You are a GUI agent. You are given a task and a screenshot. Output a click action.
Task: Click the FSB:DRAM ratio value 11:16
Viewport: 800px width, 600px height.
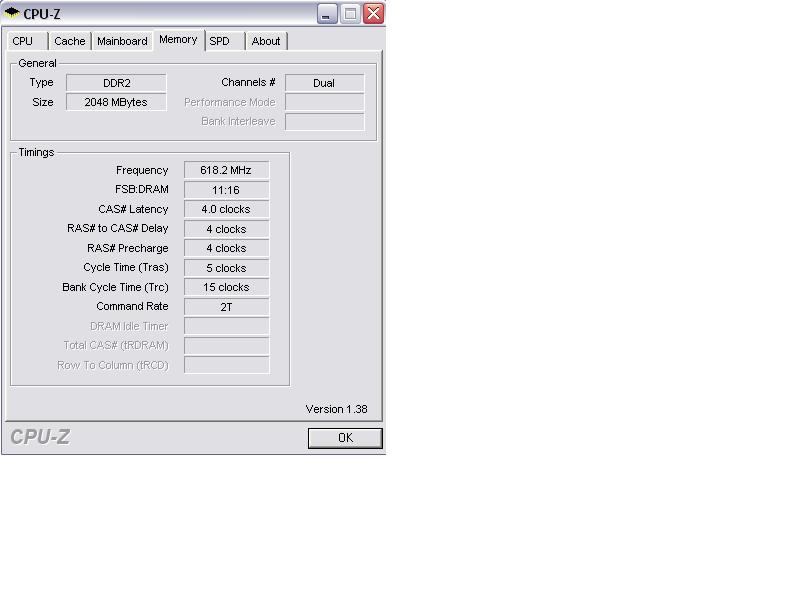(x=226, y=190)
